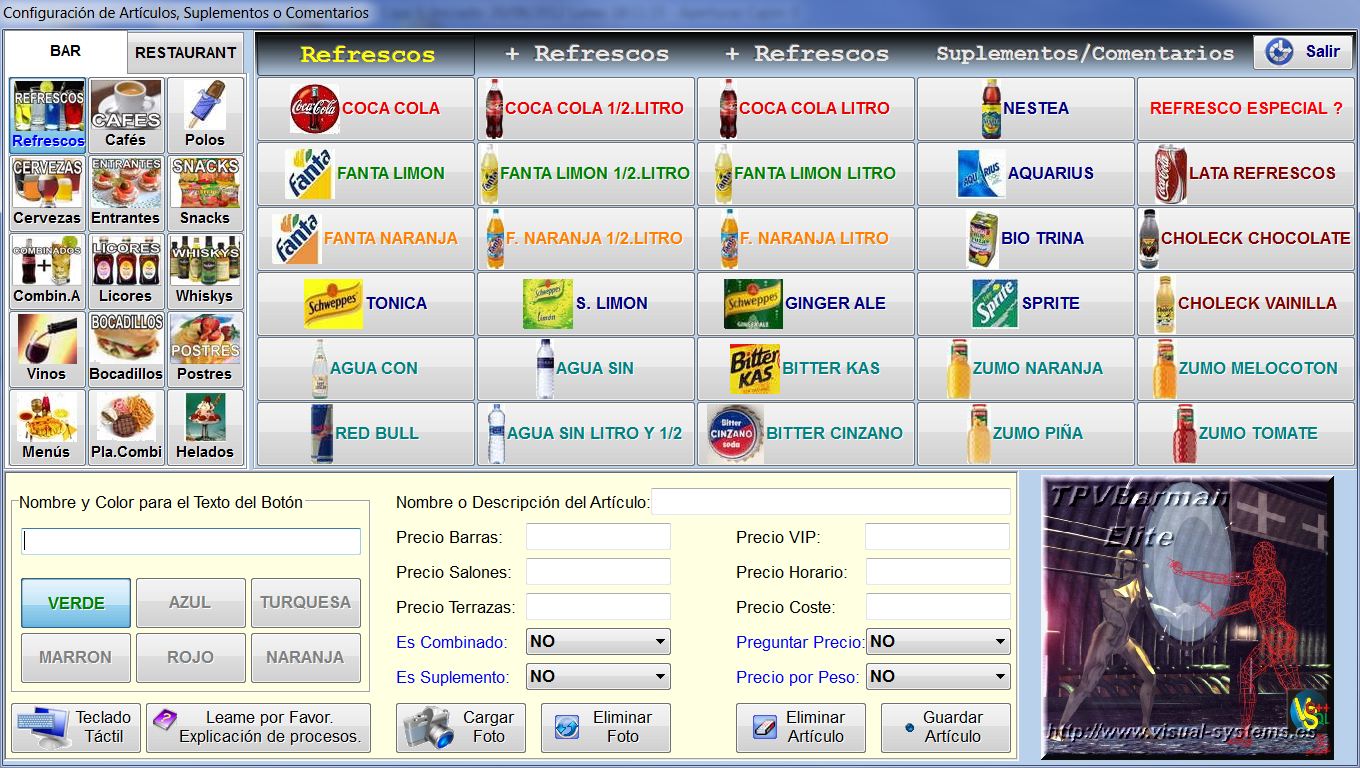Pick the VERDE text color
Image resolution: width=1360 pixels, height=768 pixels.
coord(76,603)
